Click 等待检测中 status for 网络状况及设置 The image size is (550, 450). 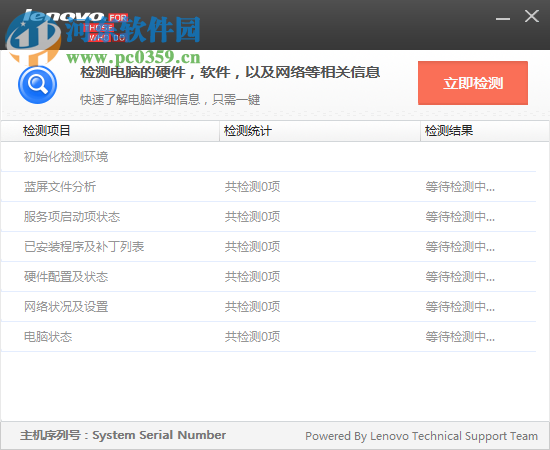[x=460, y=307]
